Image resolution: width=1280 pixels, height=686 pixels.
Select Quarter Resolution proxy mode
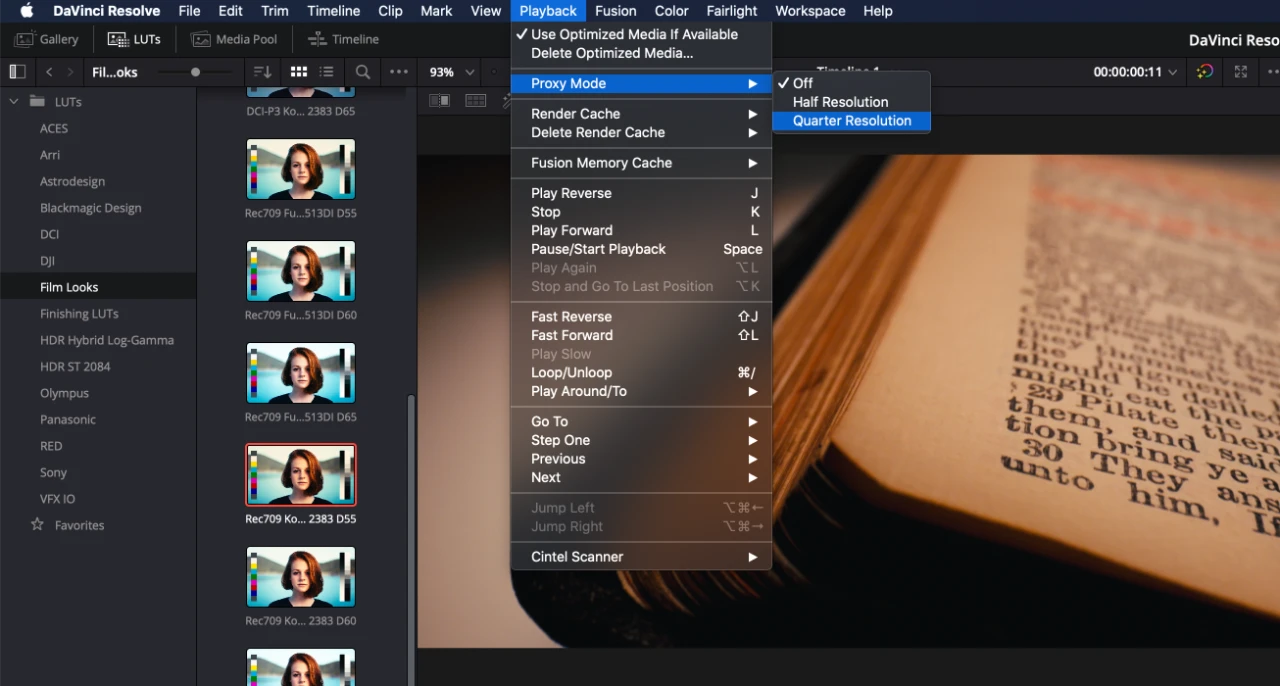tap(851, 120)
